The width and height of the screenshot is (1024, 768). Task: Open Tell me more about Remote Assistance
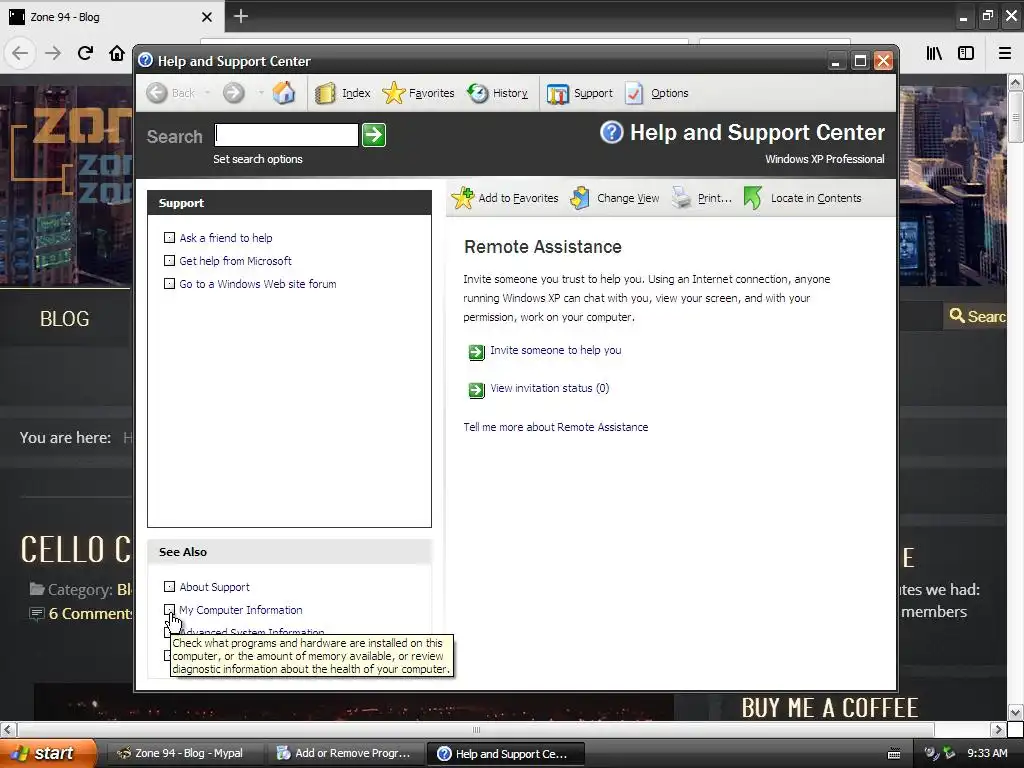tap(556, 427)
